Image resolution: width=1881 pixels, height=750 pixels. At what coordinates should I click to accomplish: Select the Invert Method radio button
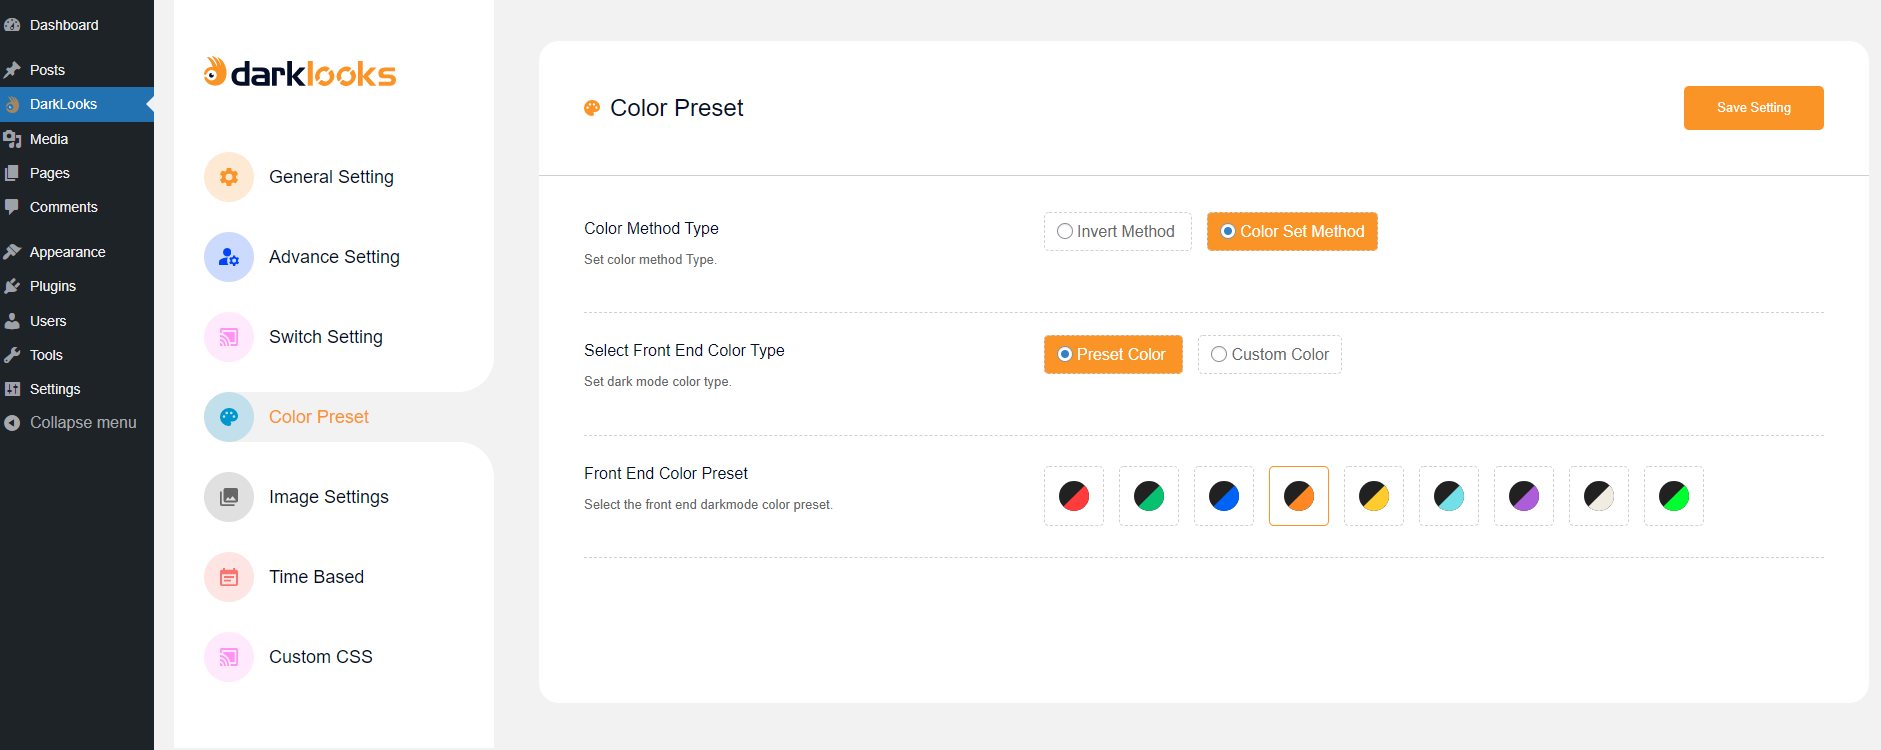(1065, 232)
